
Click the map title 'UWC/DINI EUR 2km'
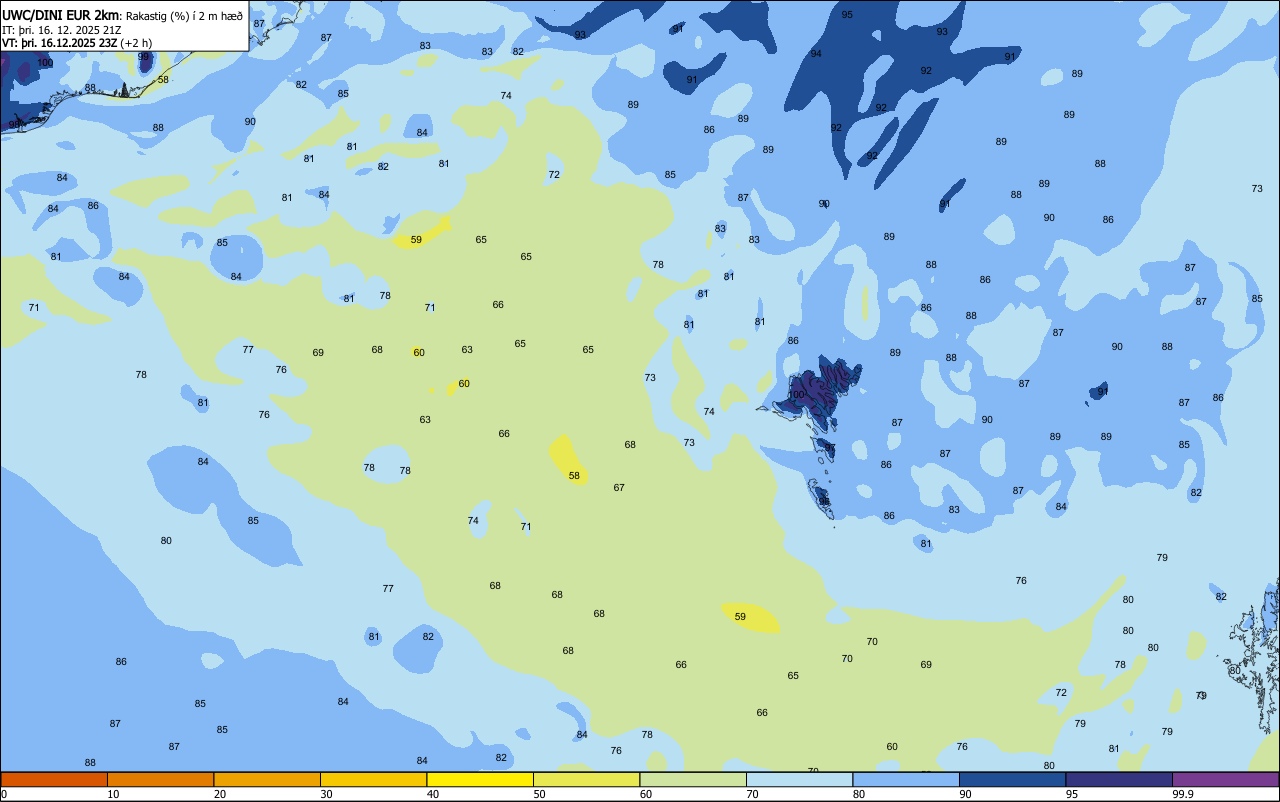[60, 14]
